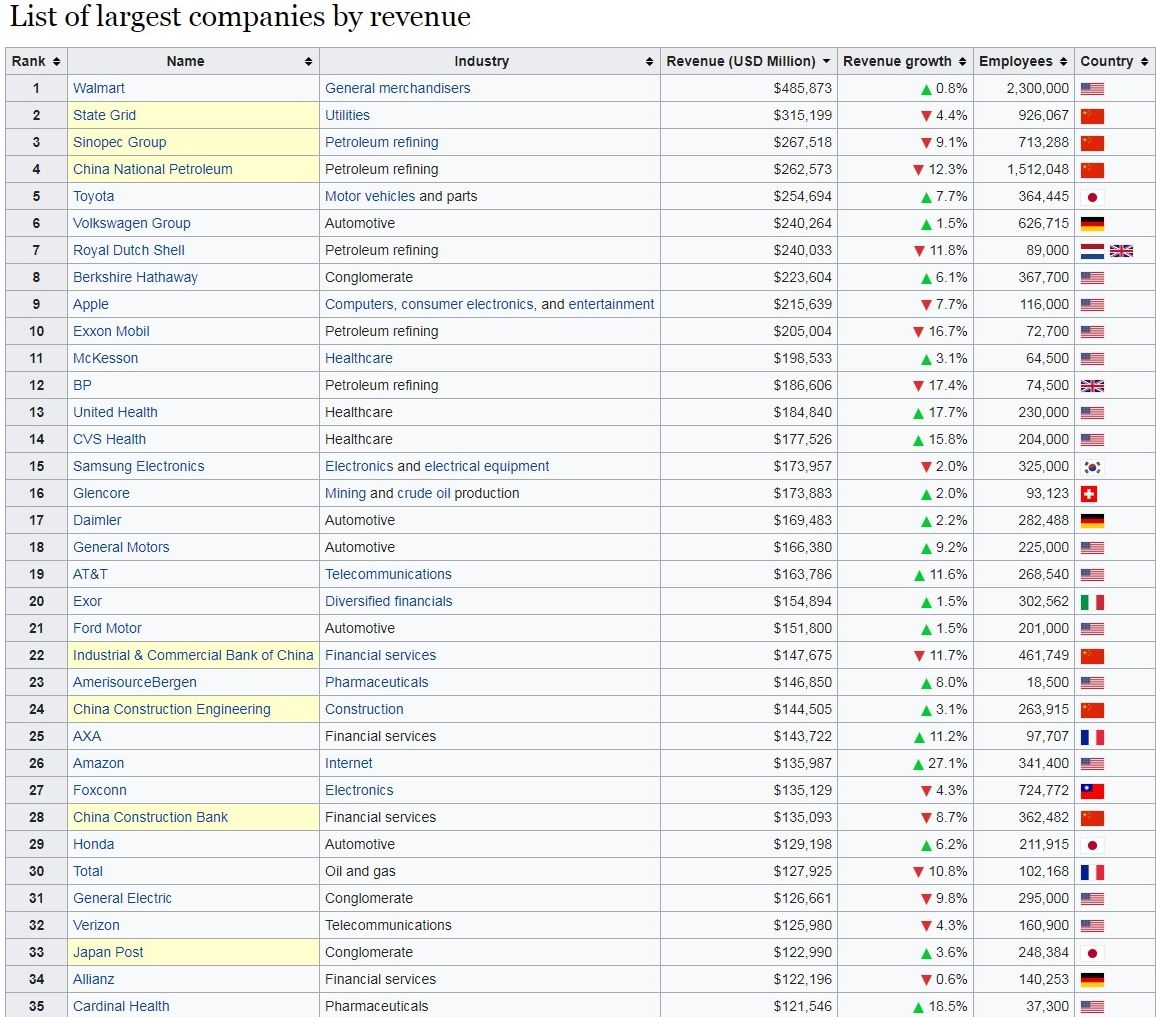The height and width of the screenshot is (1017, 1156).
Task: Click German flag in Daimler row
Action: point(1092,521)
